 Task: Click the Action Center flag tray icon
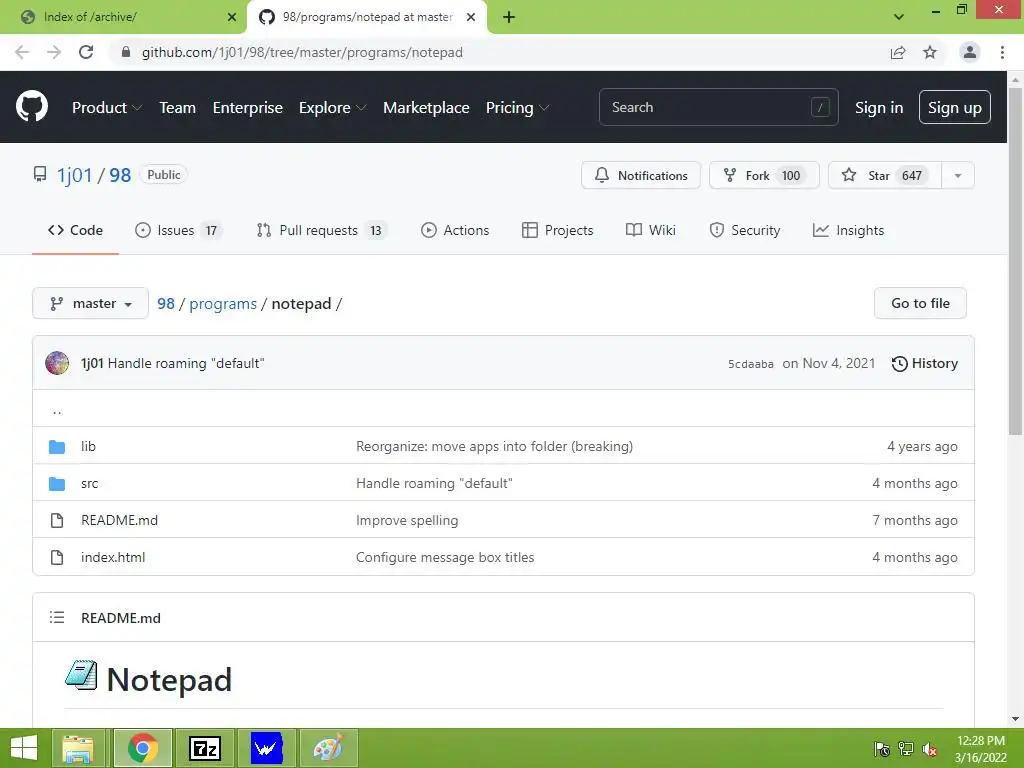882,749
